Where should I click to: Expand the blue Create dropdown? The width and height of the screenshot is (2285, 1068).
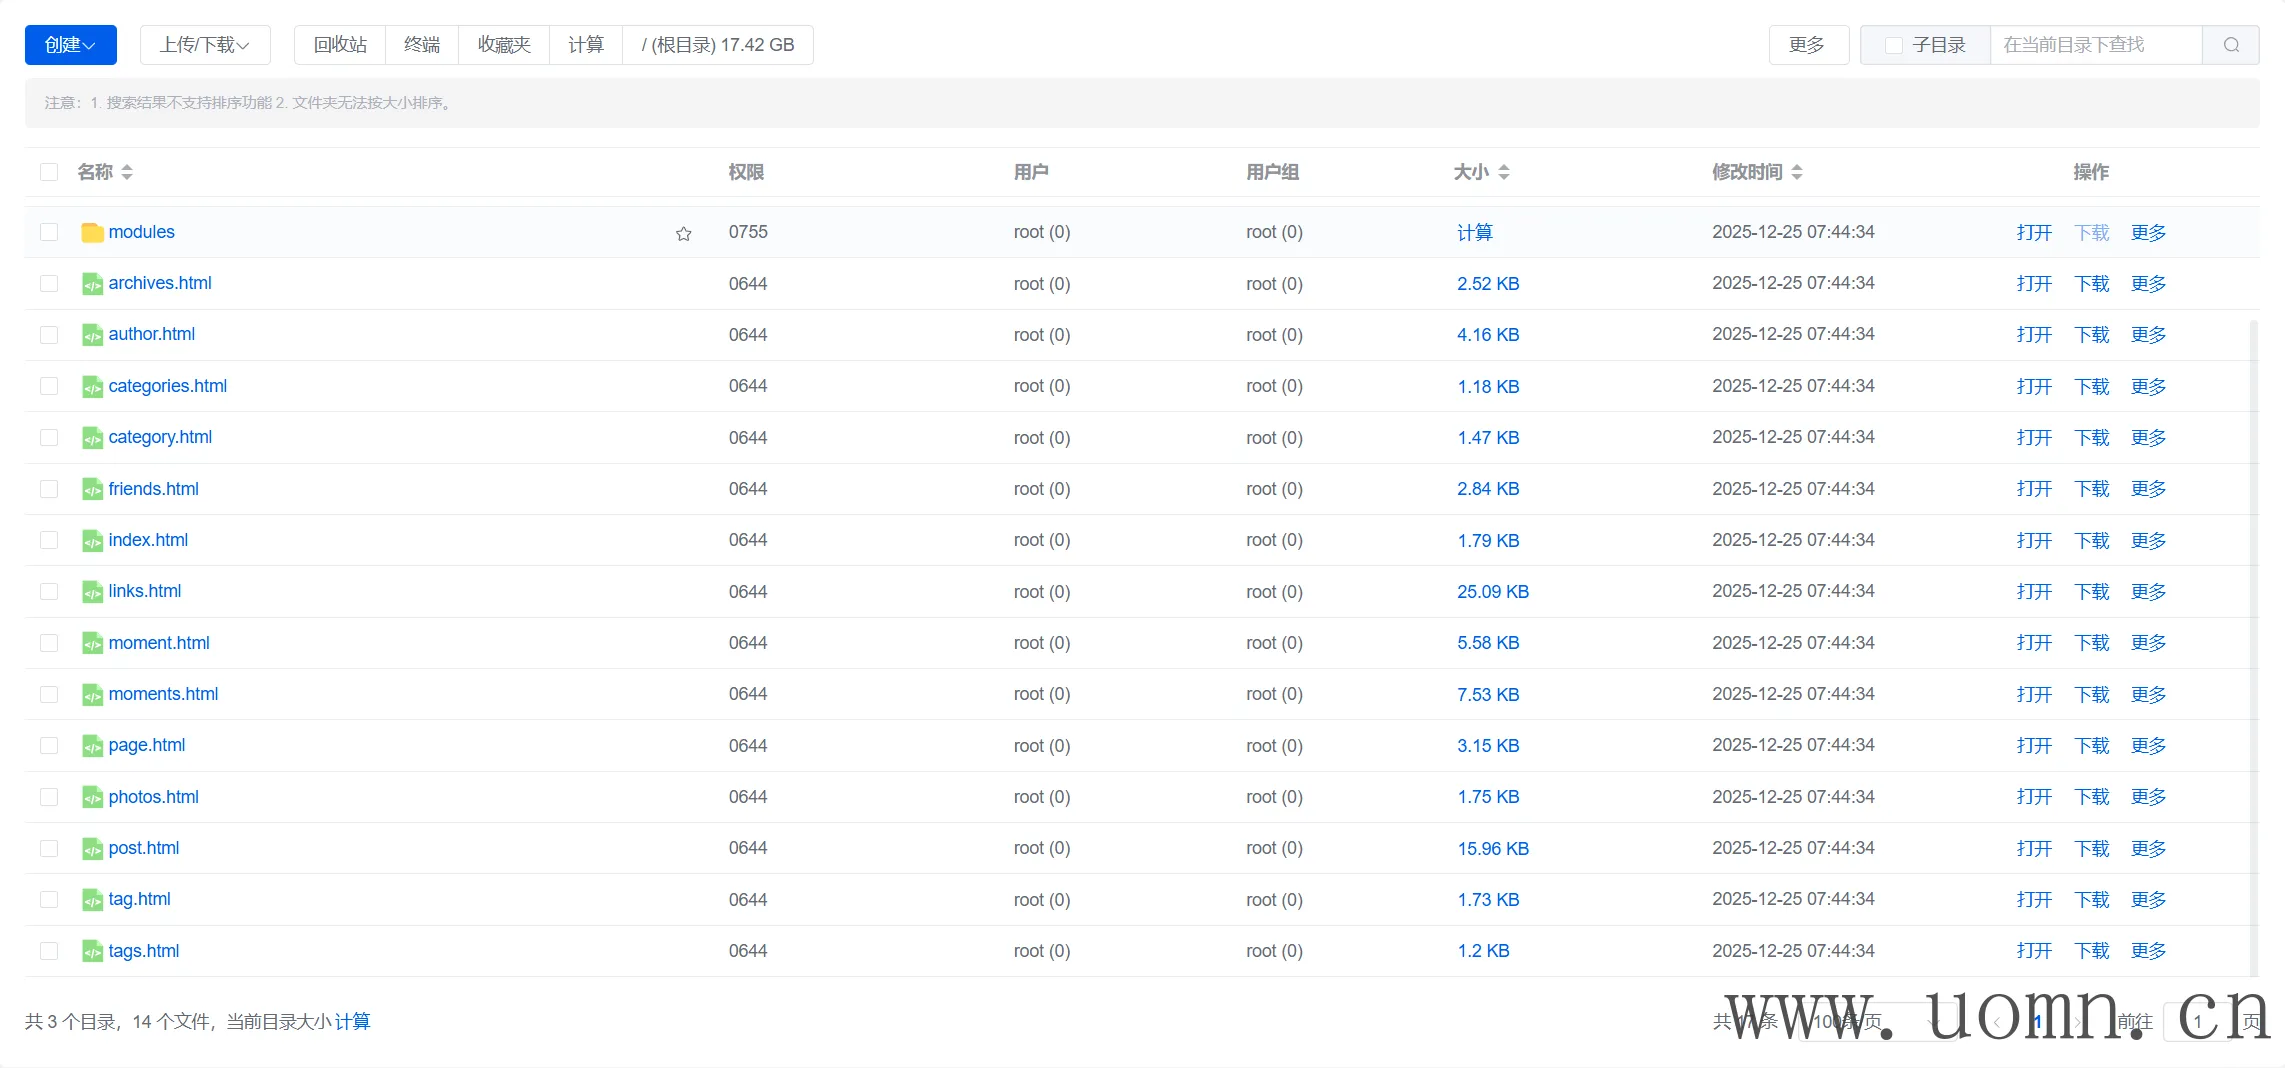coord(70,45)
